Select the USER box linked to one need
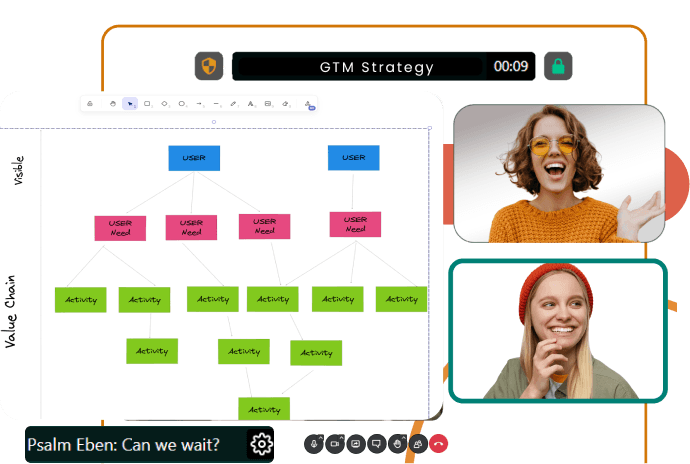 (x=353, y=158)
